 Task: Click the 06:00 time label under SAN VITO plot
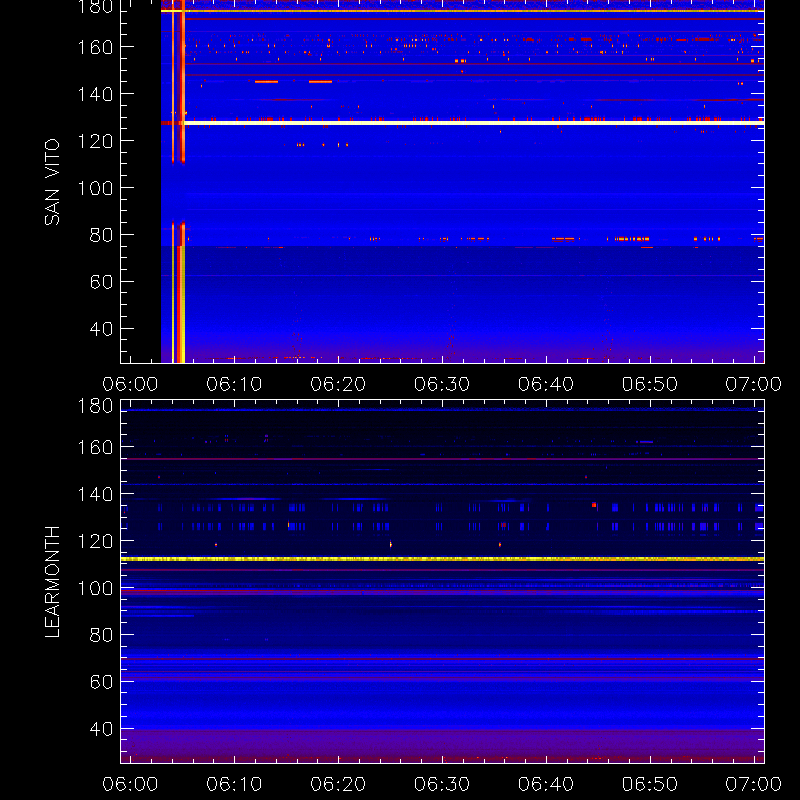pos(130,384)
